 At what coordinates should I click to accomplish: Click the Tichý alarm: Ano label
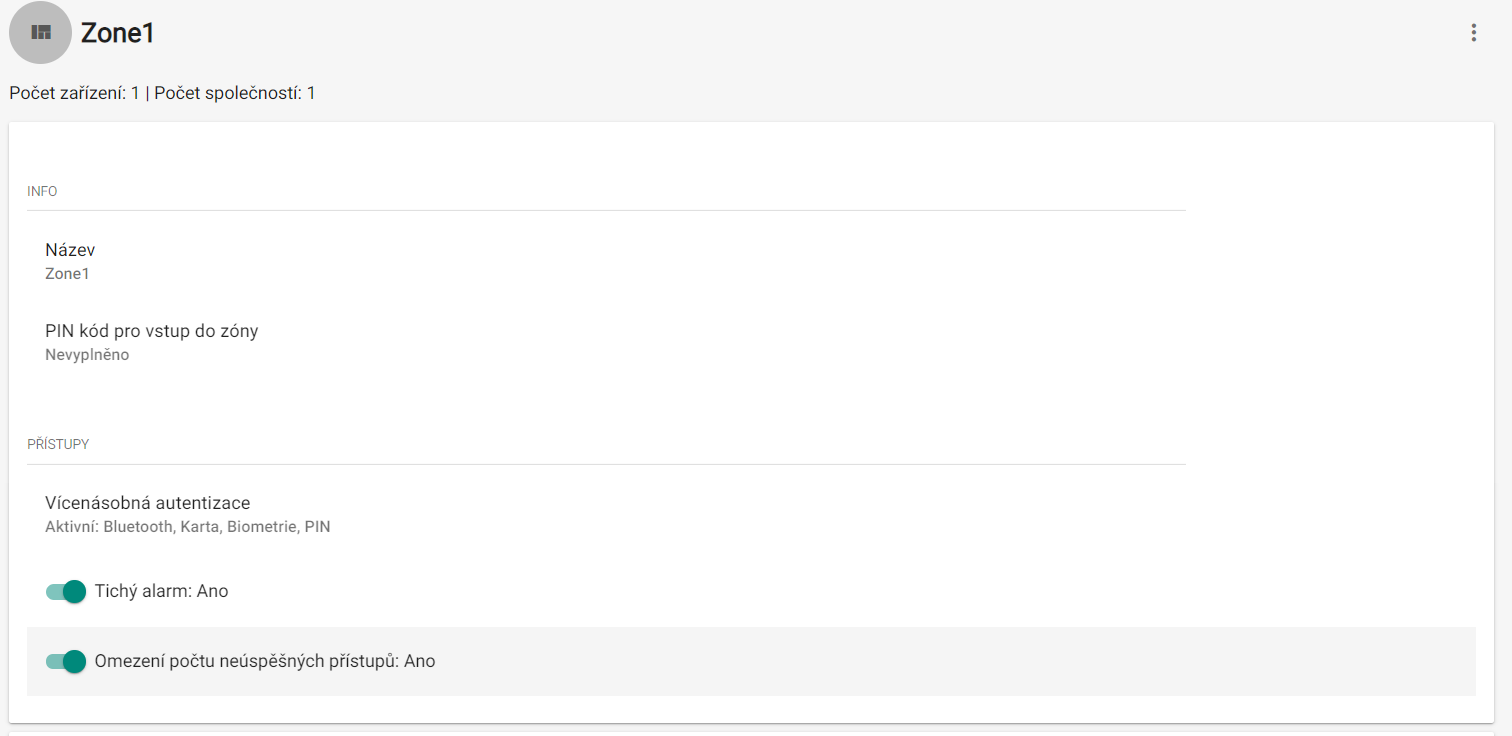click(162, 591)
